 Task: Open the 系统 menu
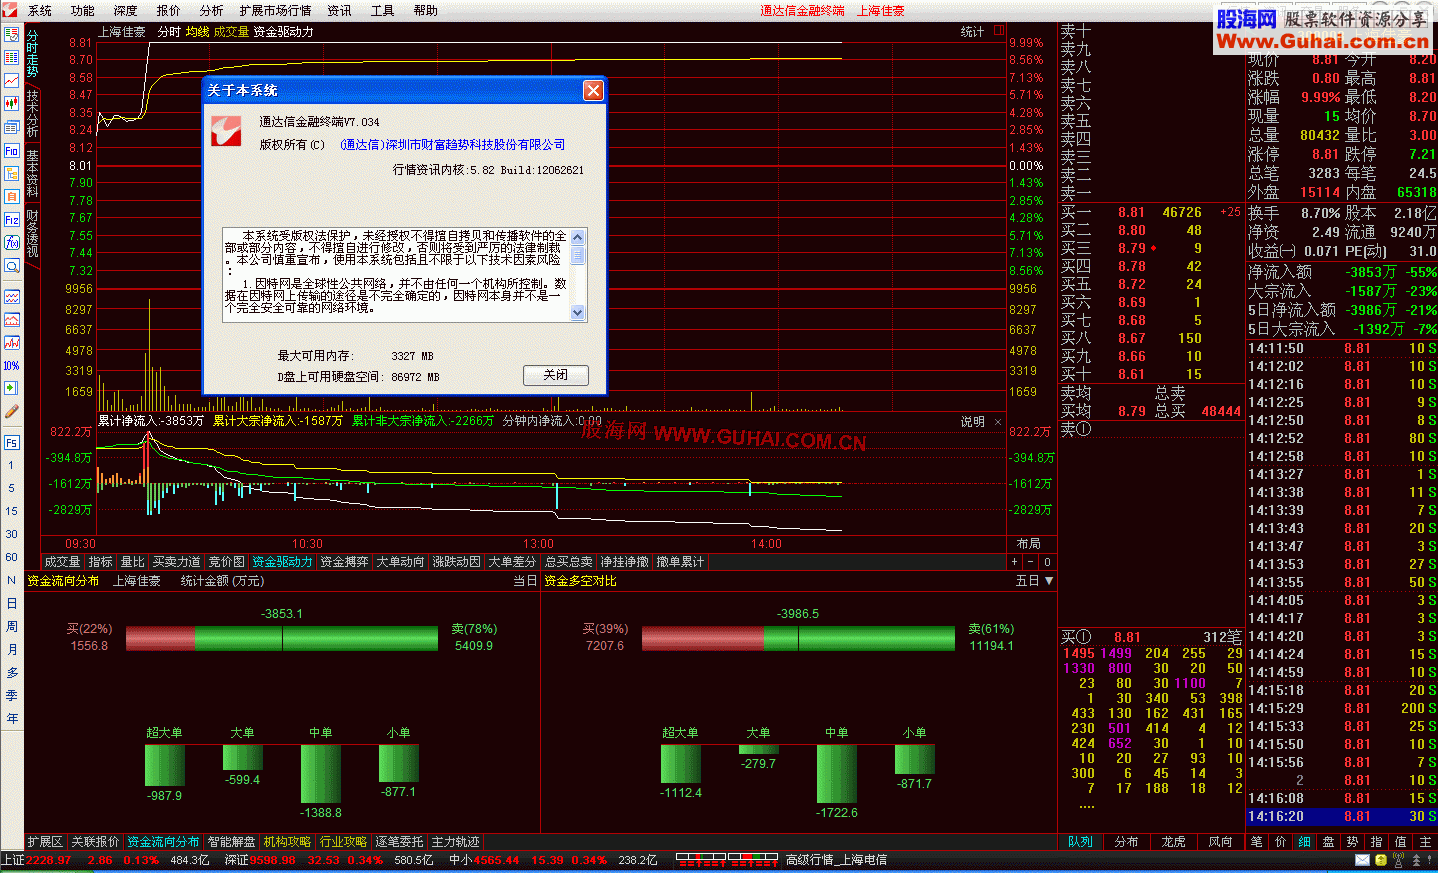click(40, 11)
